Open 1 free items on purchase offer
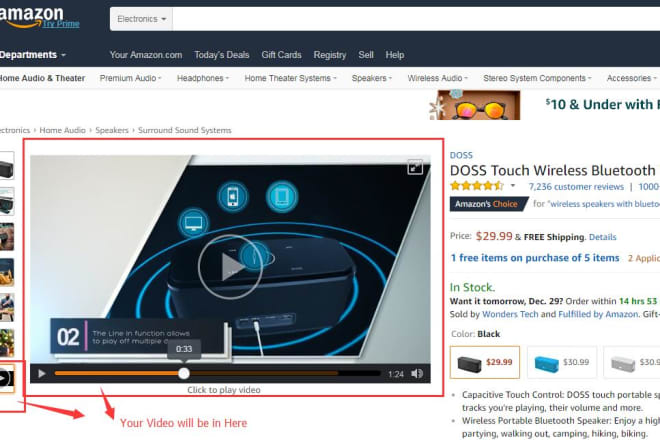The image size is (660, 440). click(x=535, y=258)
